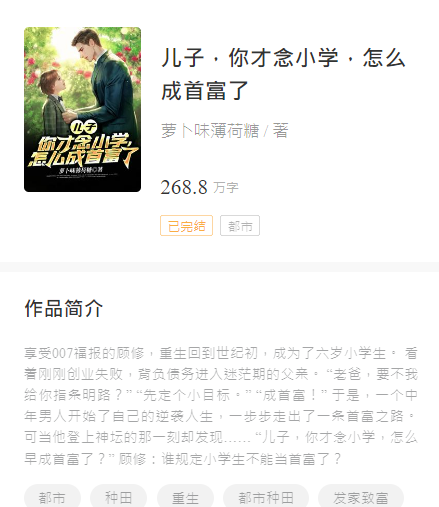Open the book cover thumbnail
Viewport: 439px width, 507px height.
pyautogui.click(x=82, y=109)
